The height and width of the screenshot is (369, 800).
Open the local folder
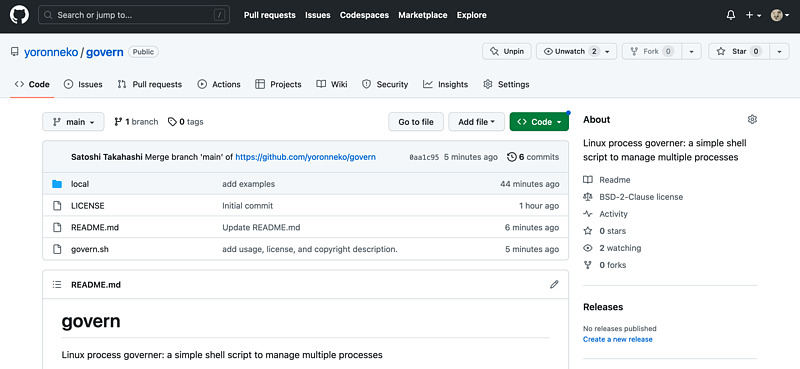tap(80, 184)
